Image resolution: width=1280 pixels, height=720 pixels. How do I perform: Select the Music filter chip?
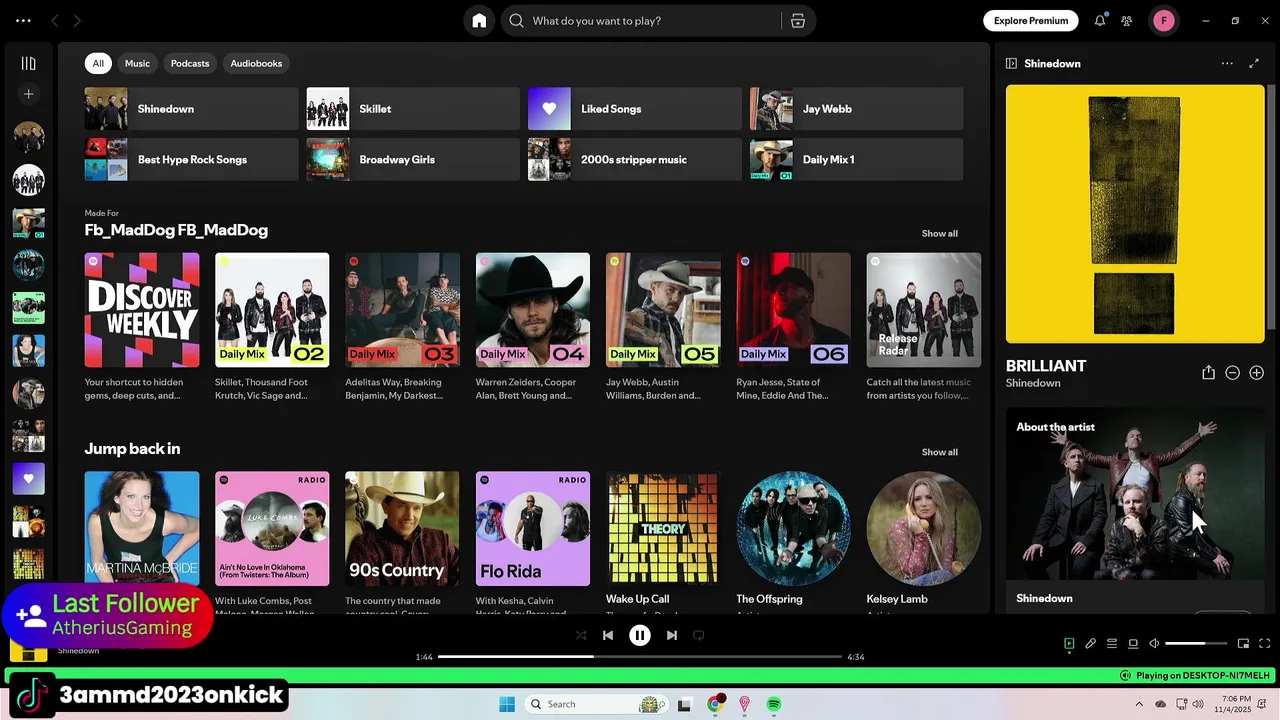[137, 63]
